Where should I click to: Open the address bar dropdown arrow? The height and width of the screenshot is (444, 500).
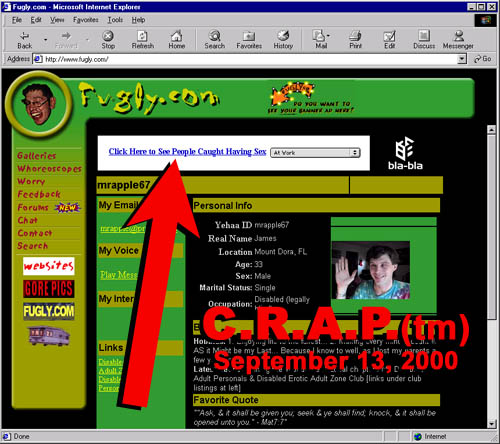(462, 59)
